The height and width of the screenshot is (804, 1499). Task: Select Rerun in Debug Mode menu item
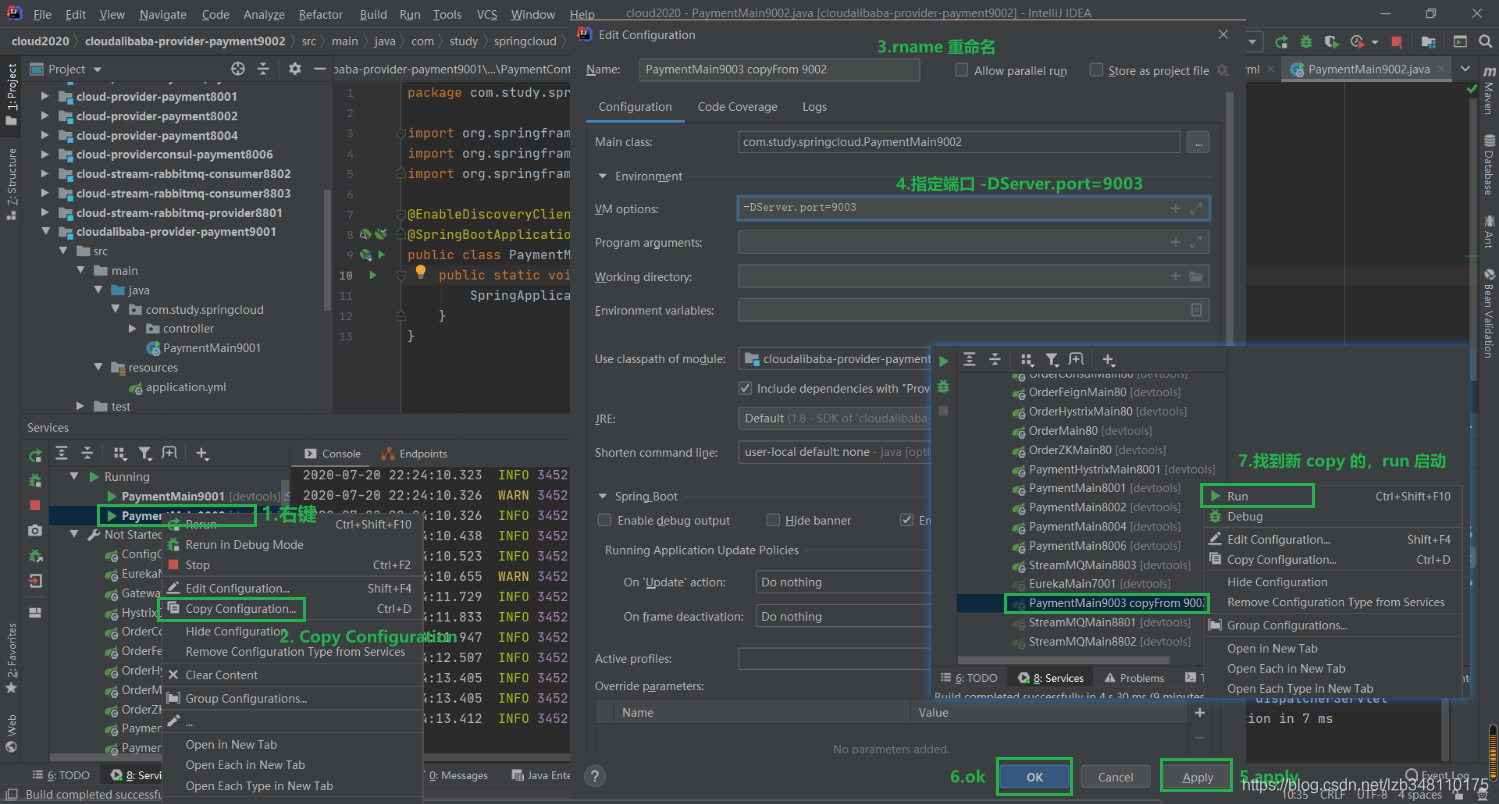coord(244,545)
